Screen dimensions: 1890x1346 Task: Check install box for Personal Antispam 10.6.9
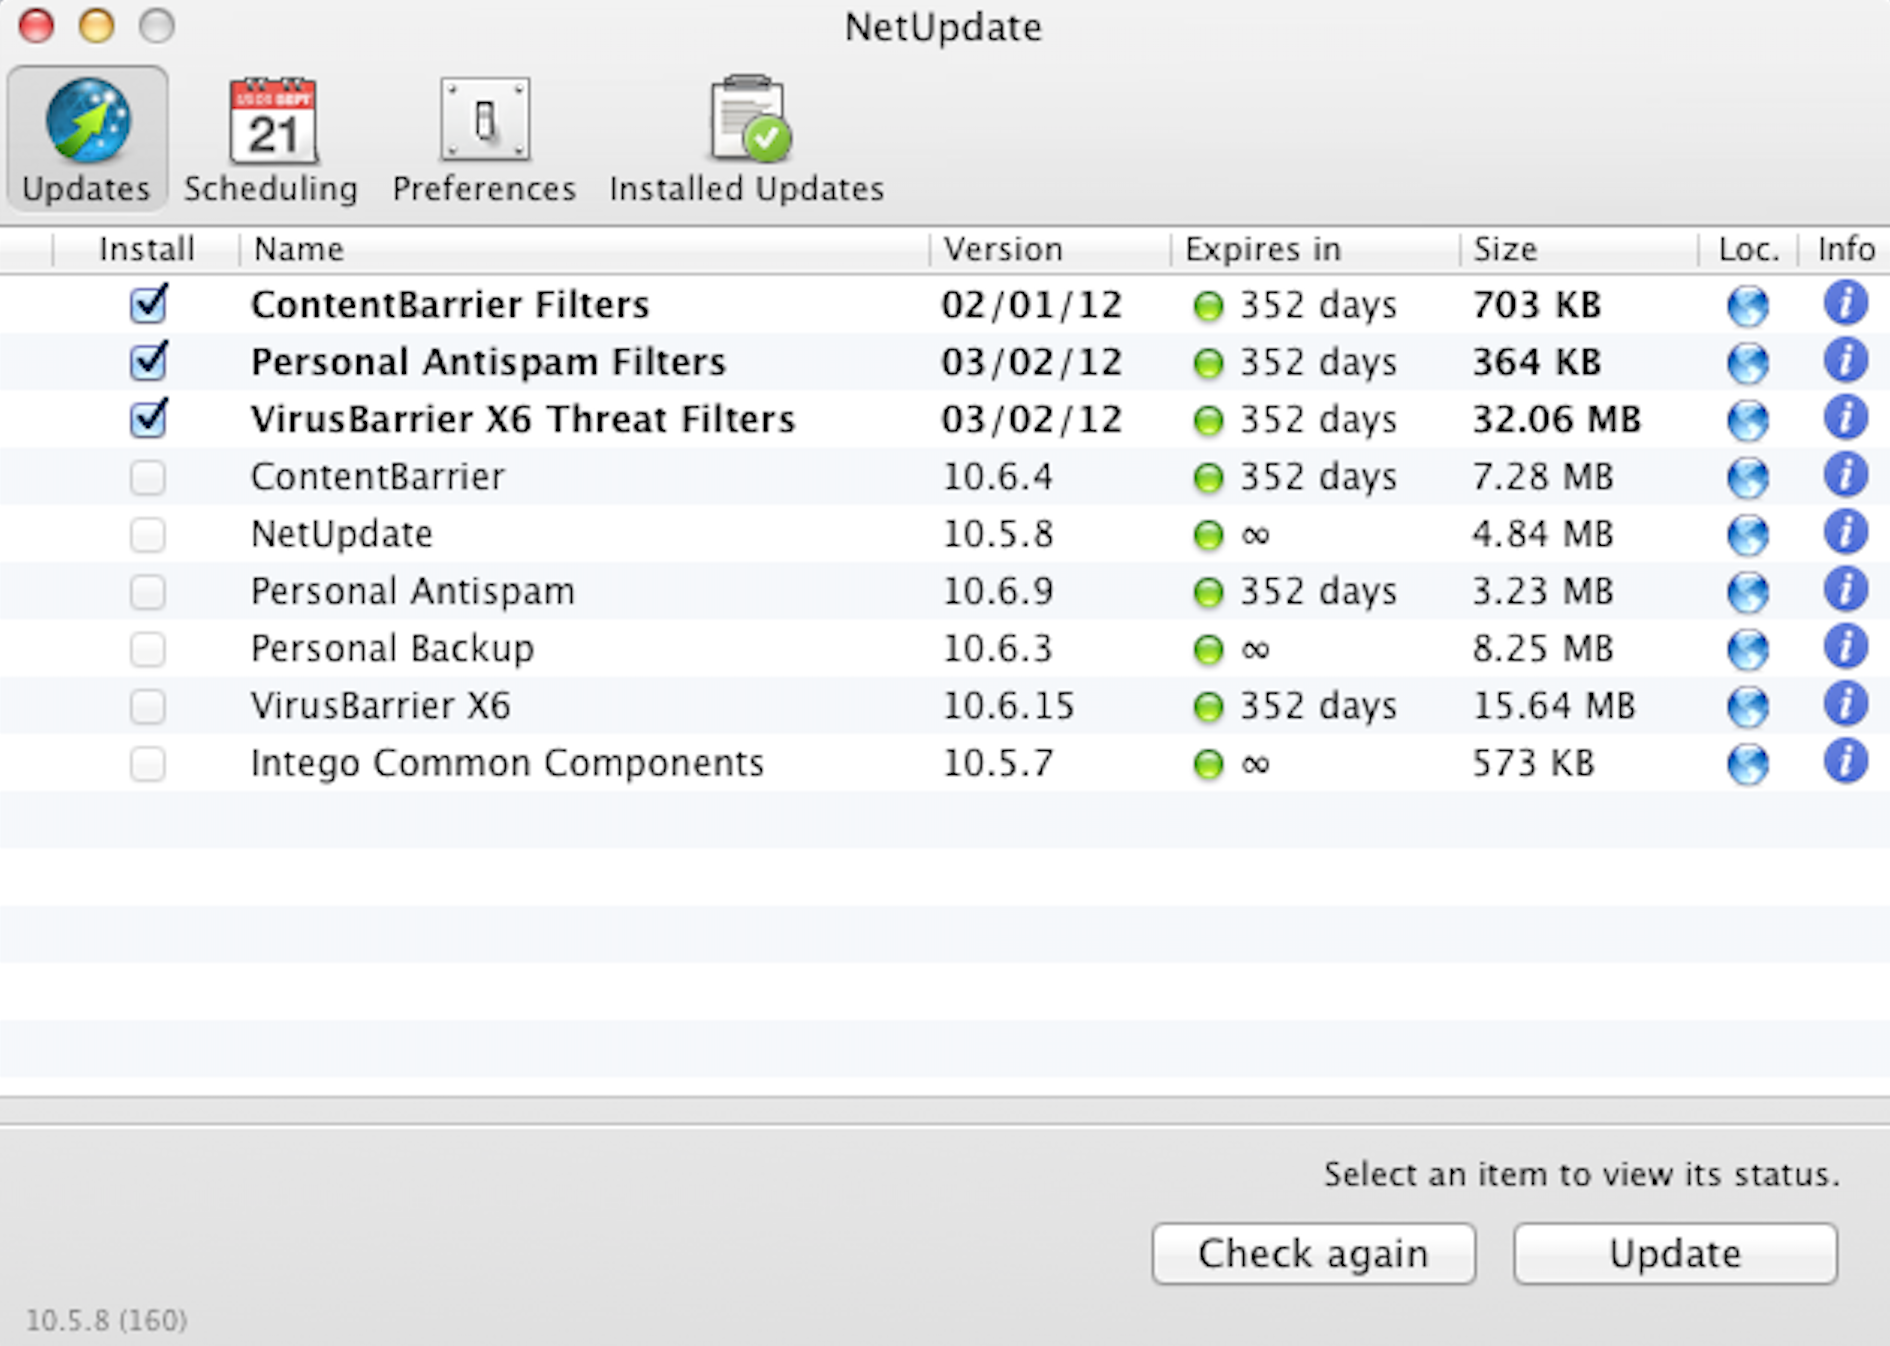148,591
